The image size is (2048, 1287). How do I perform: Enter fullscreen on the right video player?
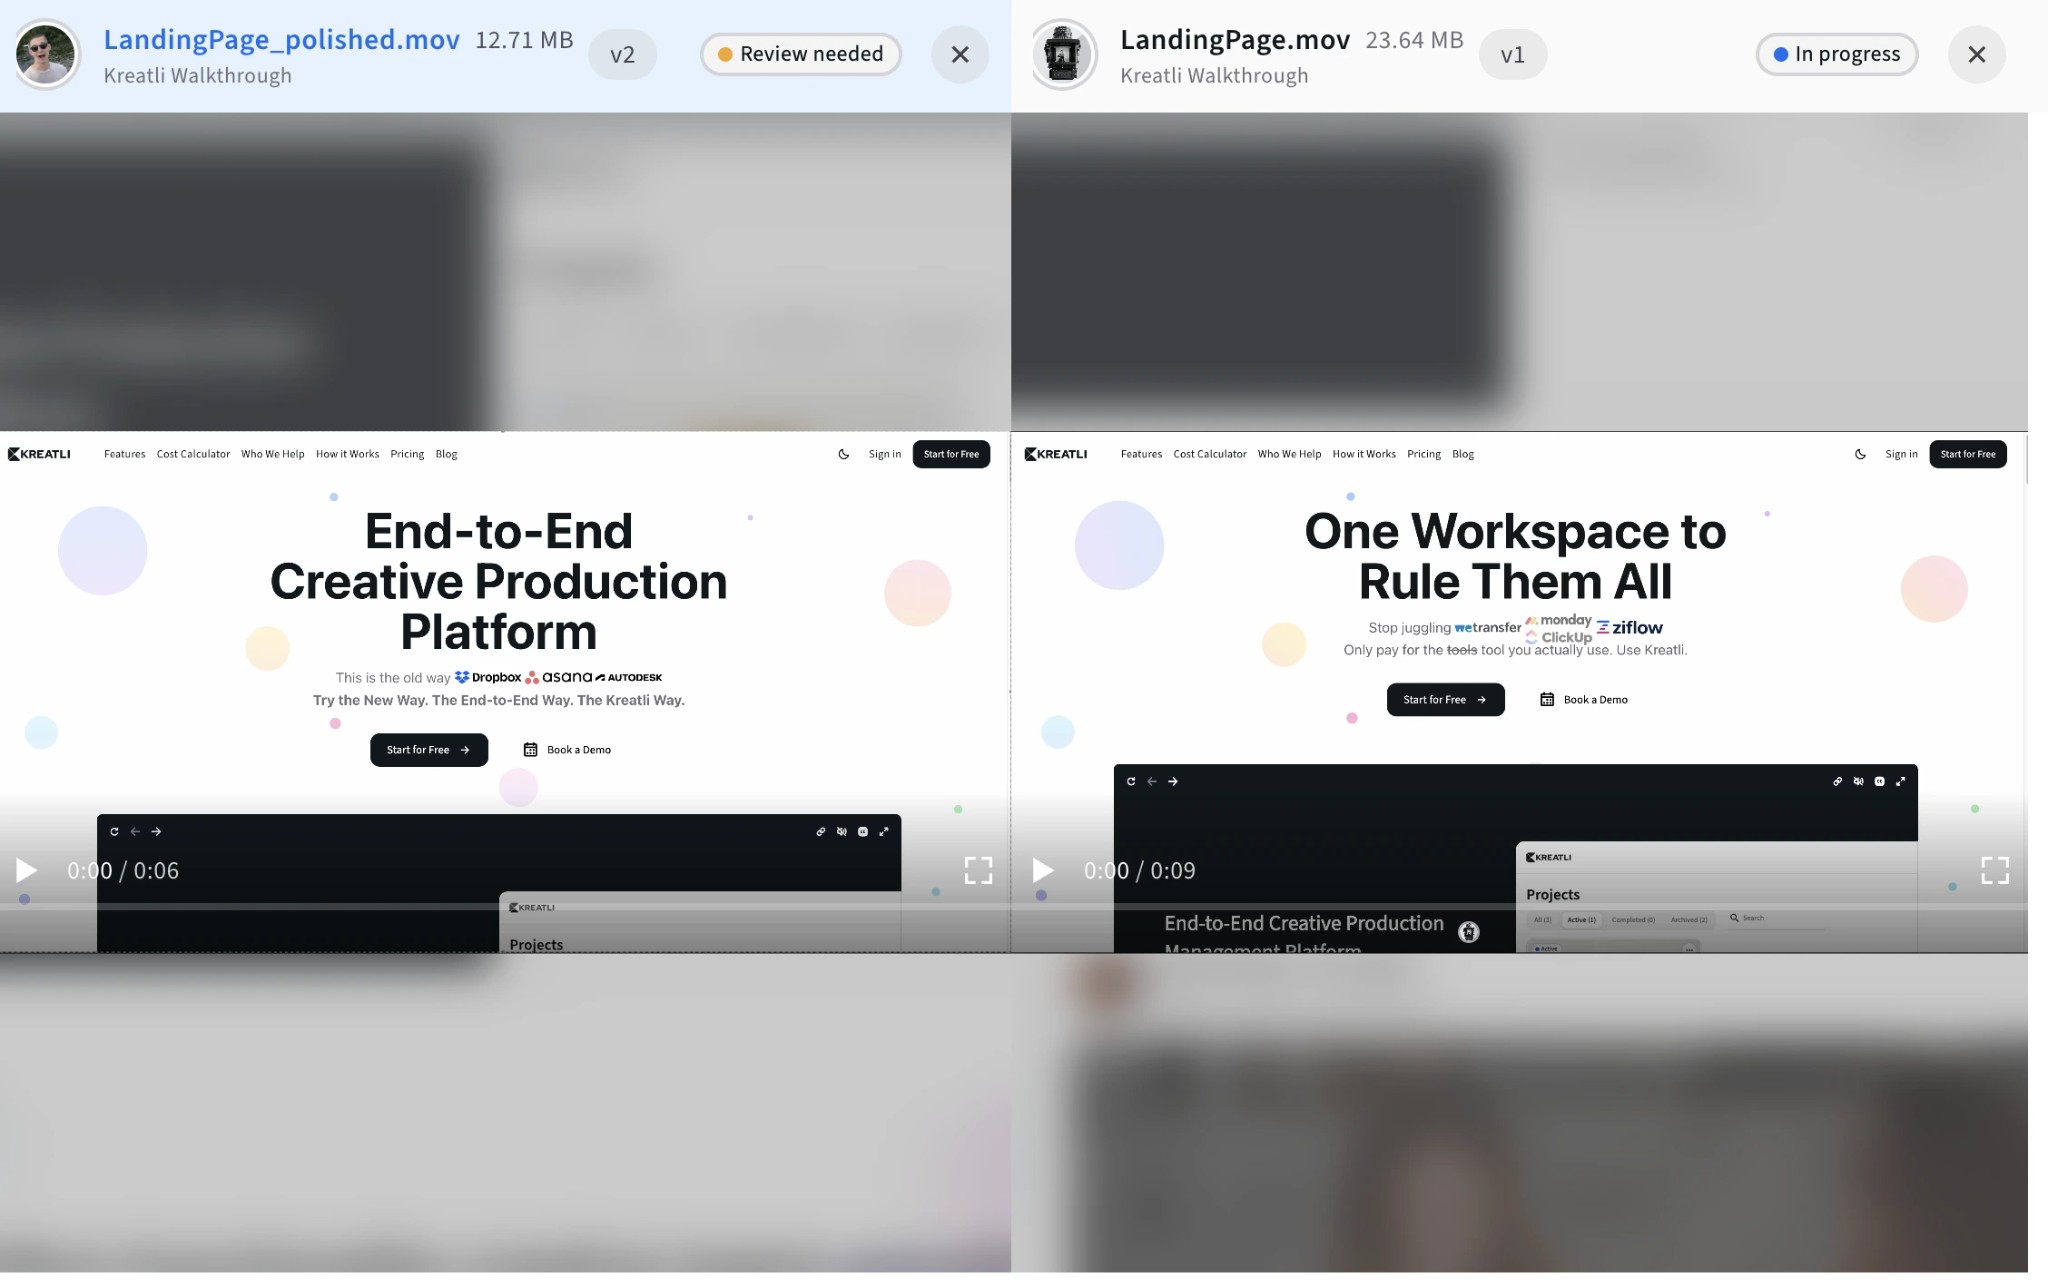tap(1995, 870)
